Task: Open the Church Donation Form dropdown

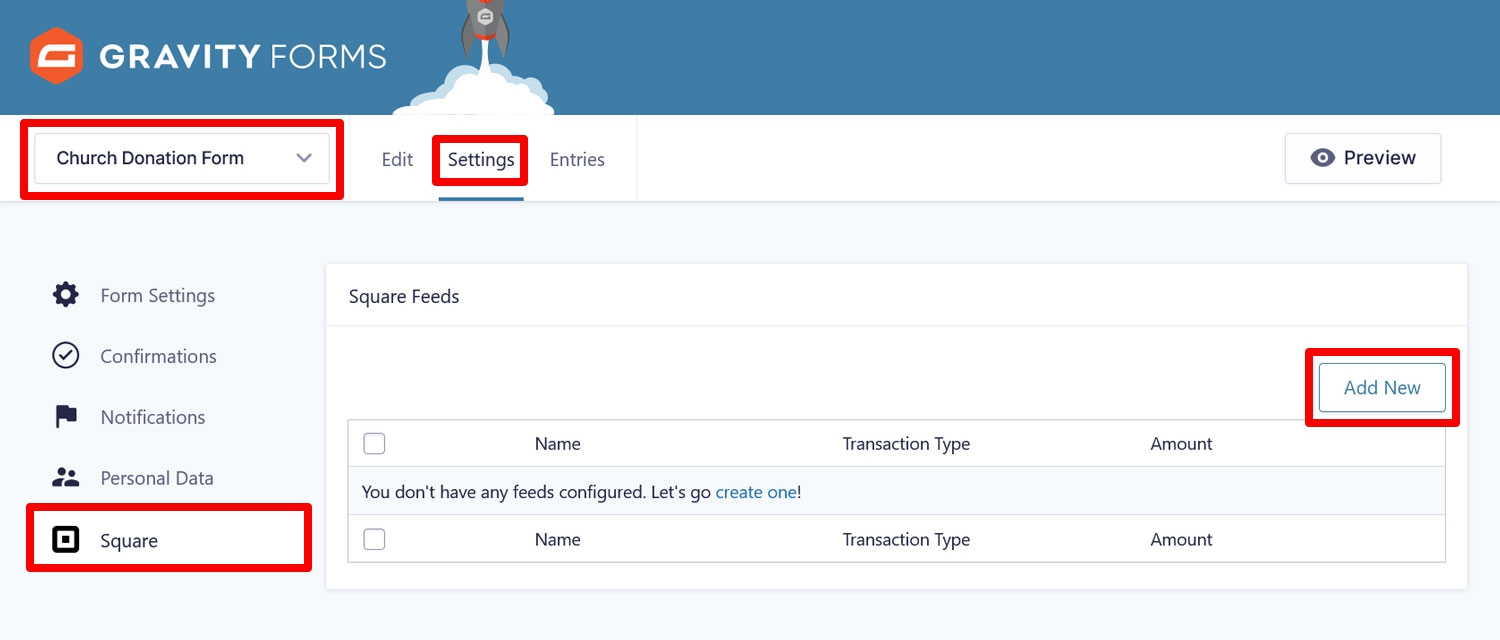Action: (182, 158)
